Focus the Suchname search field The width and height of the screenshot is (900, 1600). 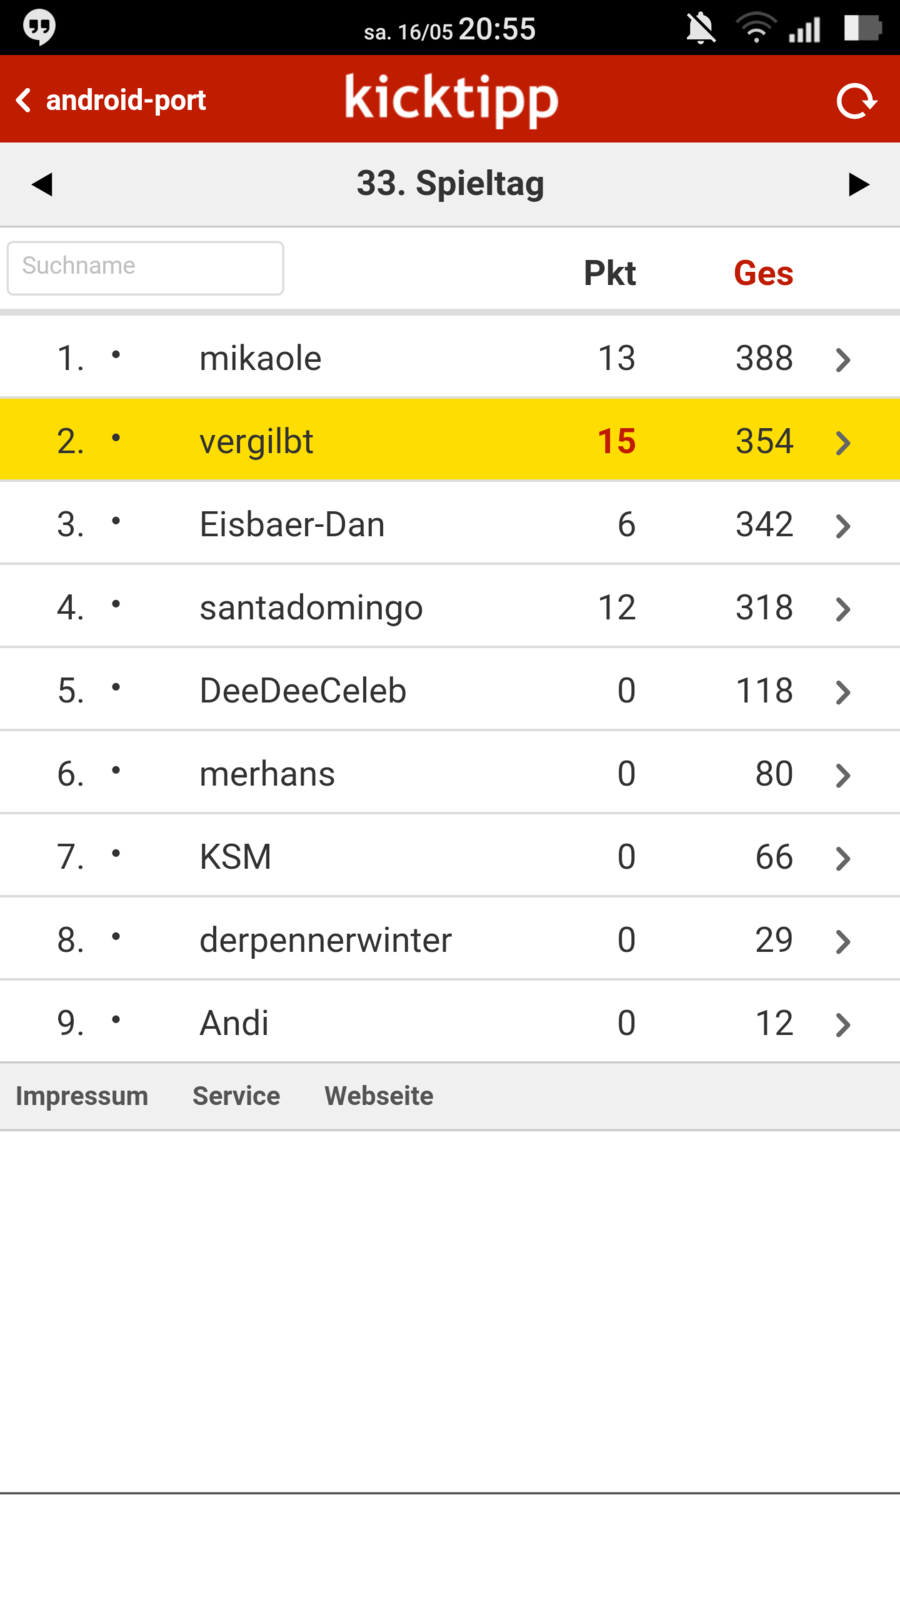(146, 267)
